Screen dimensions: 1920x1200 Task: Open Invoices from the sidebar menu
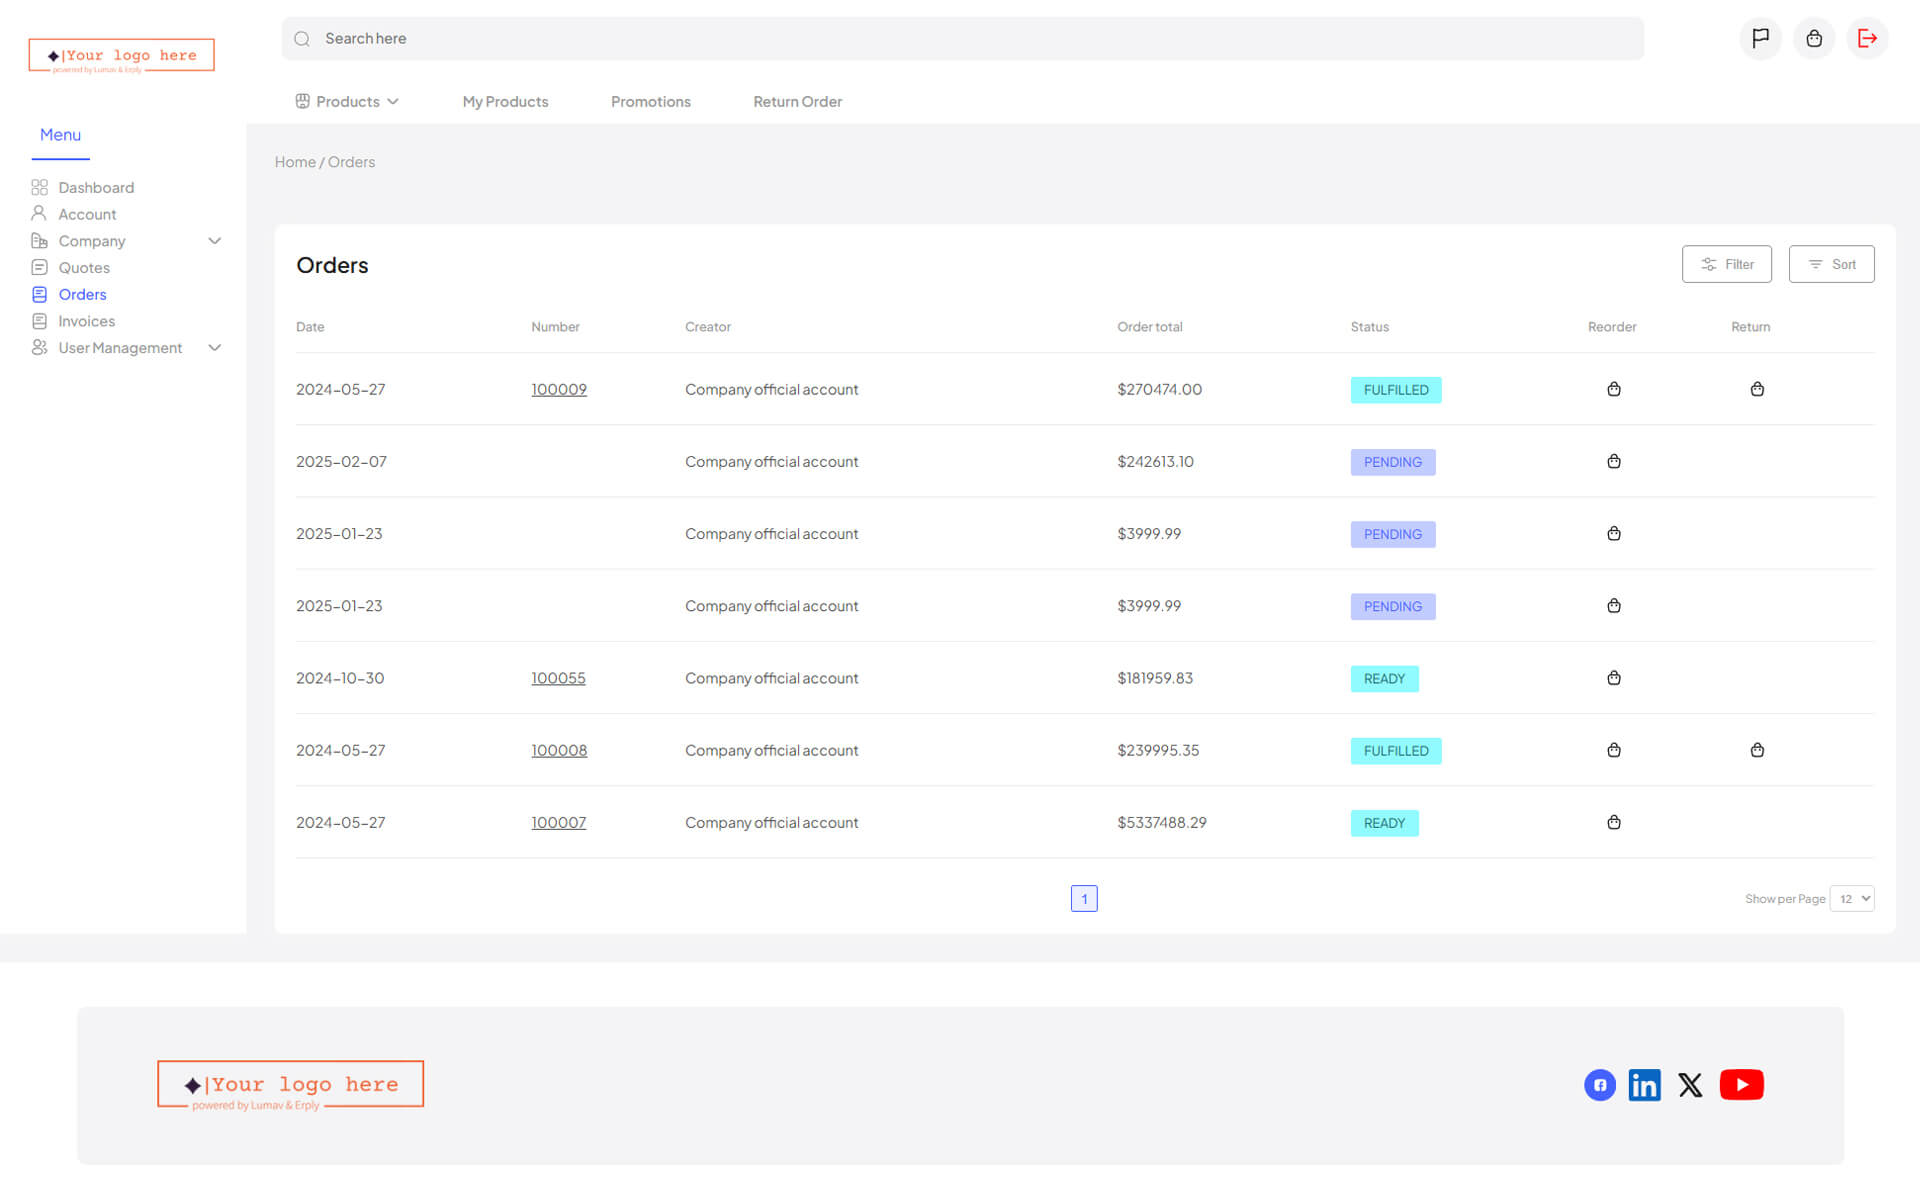86,321
